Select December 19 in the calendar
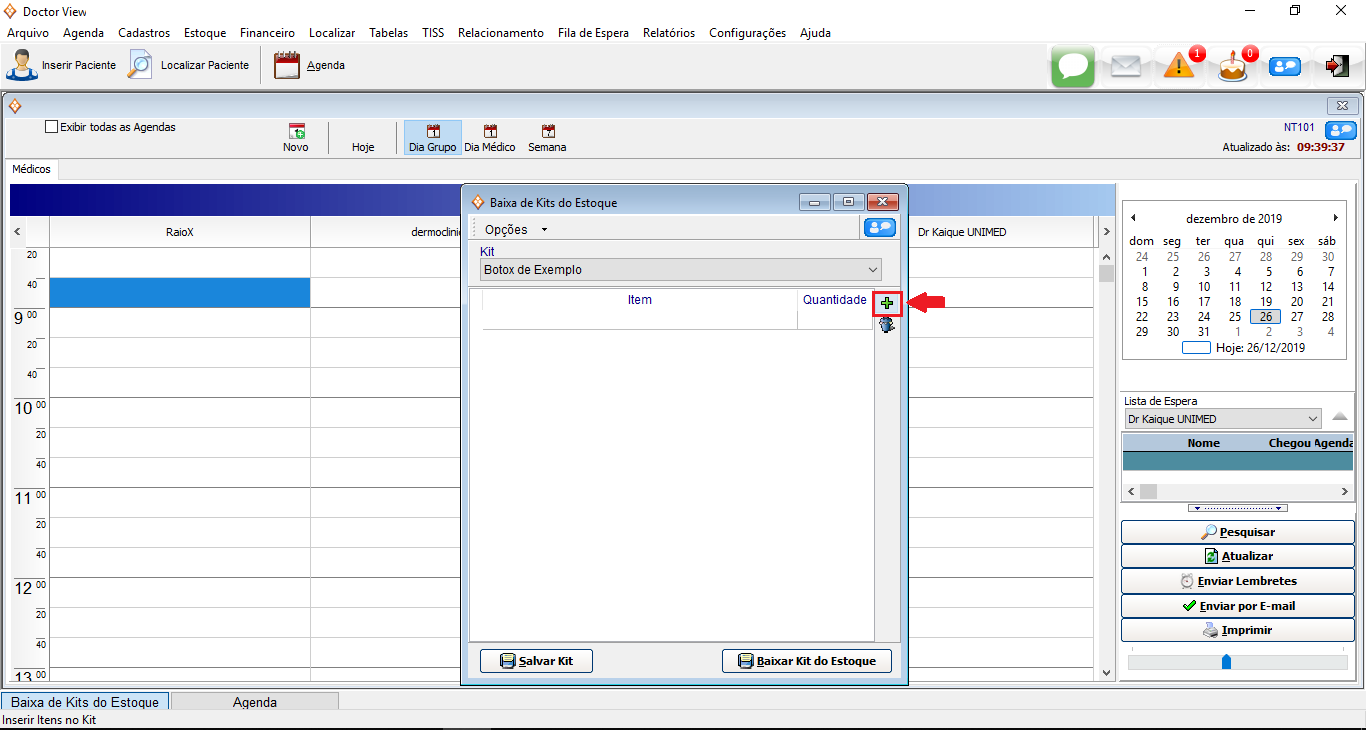The image size is (1366, 730). point(1265,301)
